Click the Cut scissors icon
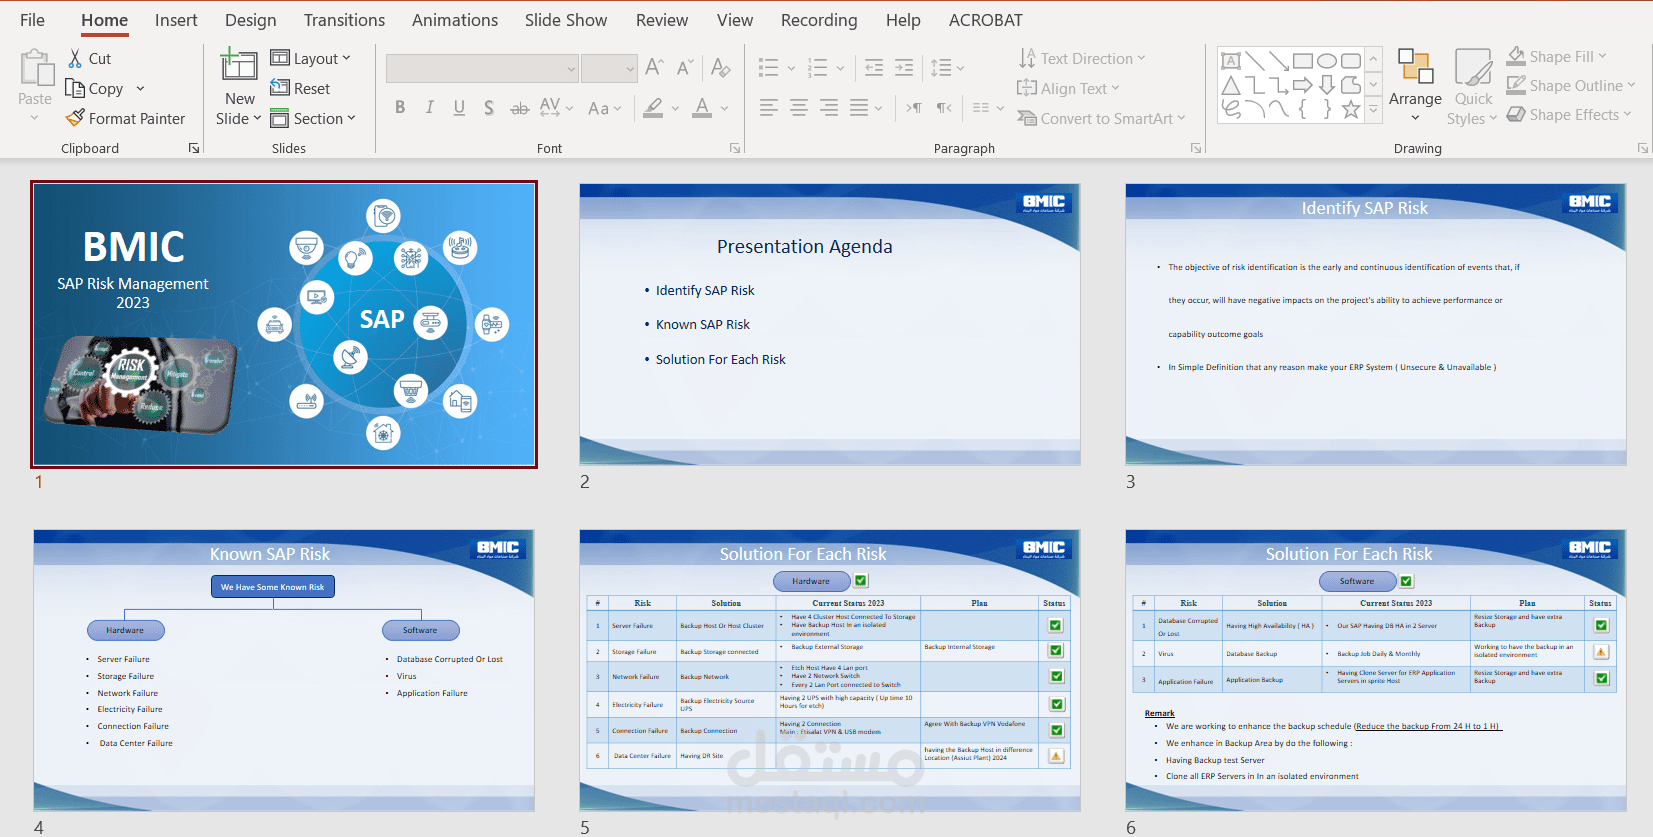 coord(75,58)
